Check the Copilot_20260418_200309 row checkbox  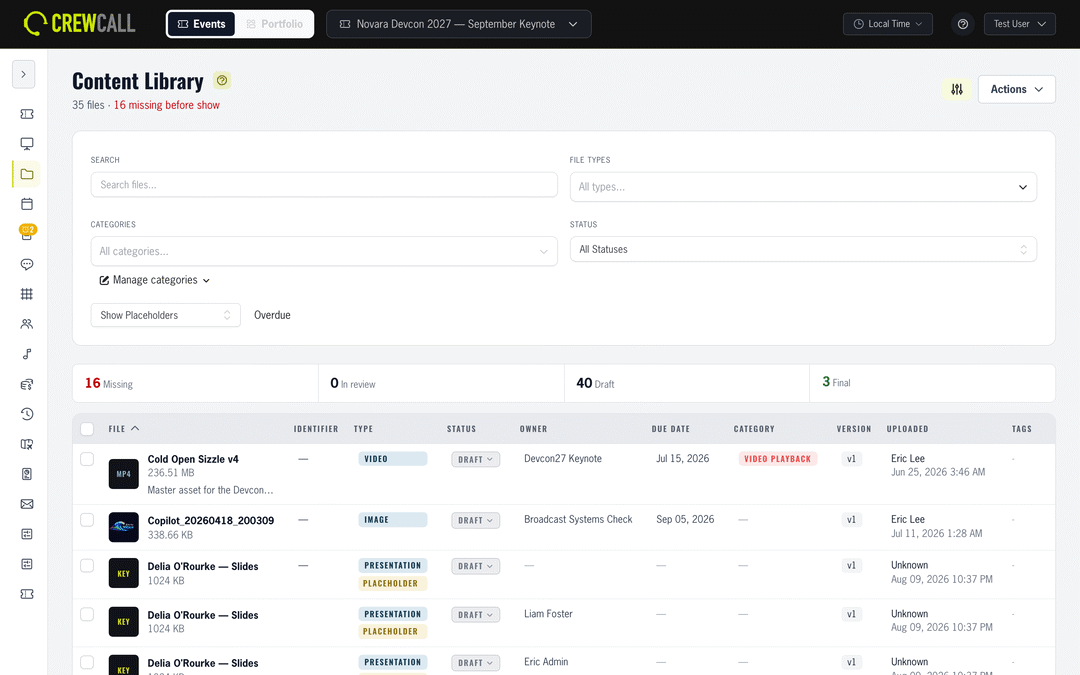(x=87, y=520)
